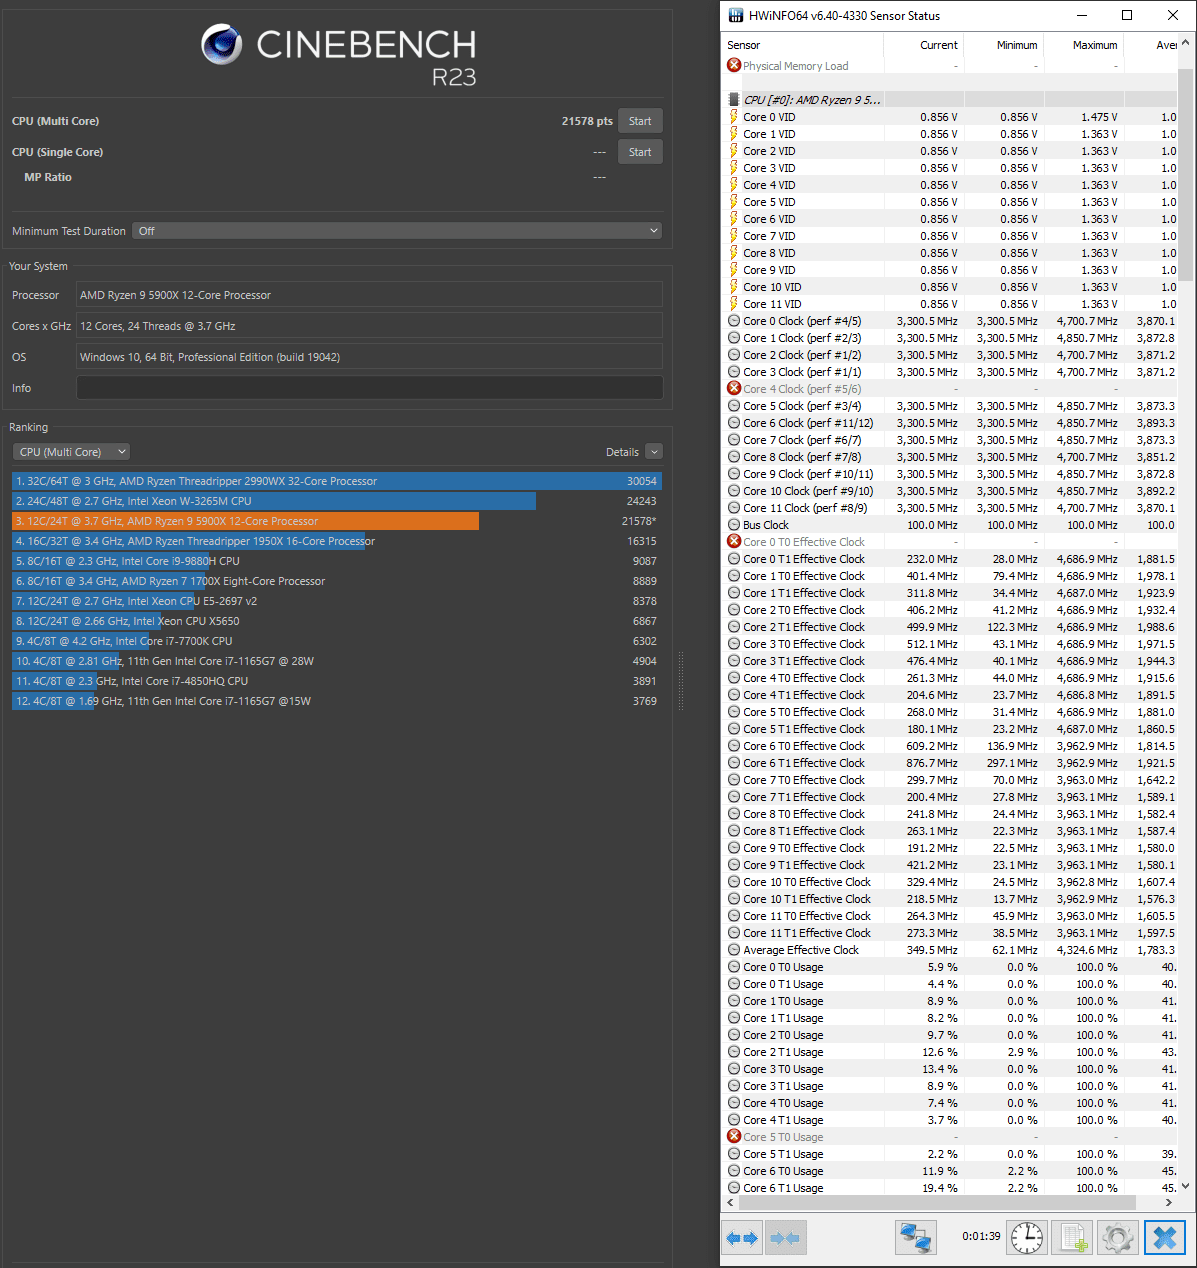Select the Threadripper 1950X ranking entry
This screenshot has width=1197, height=1268.
coord(337,541)
